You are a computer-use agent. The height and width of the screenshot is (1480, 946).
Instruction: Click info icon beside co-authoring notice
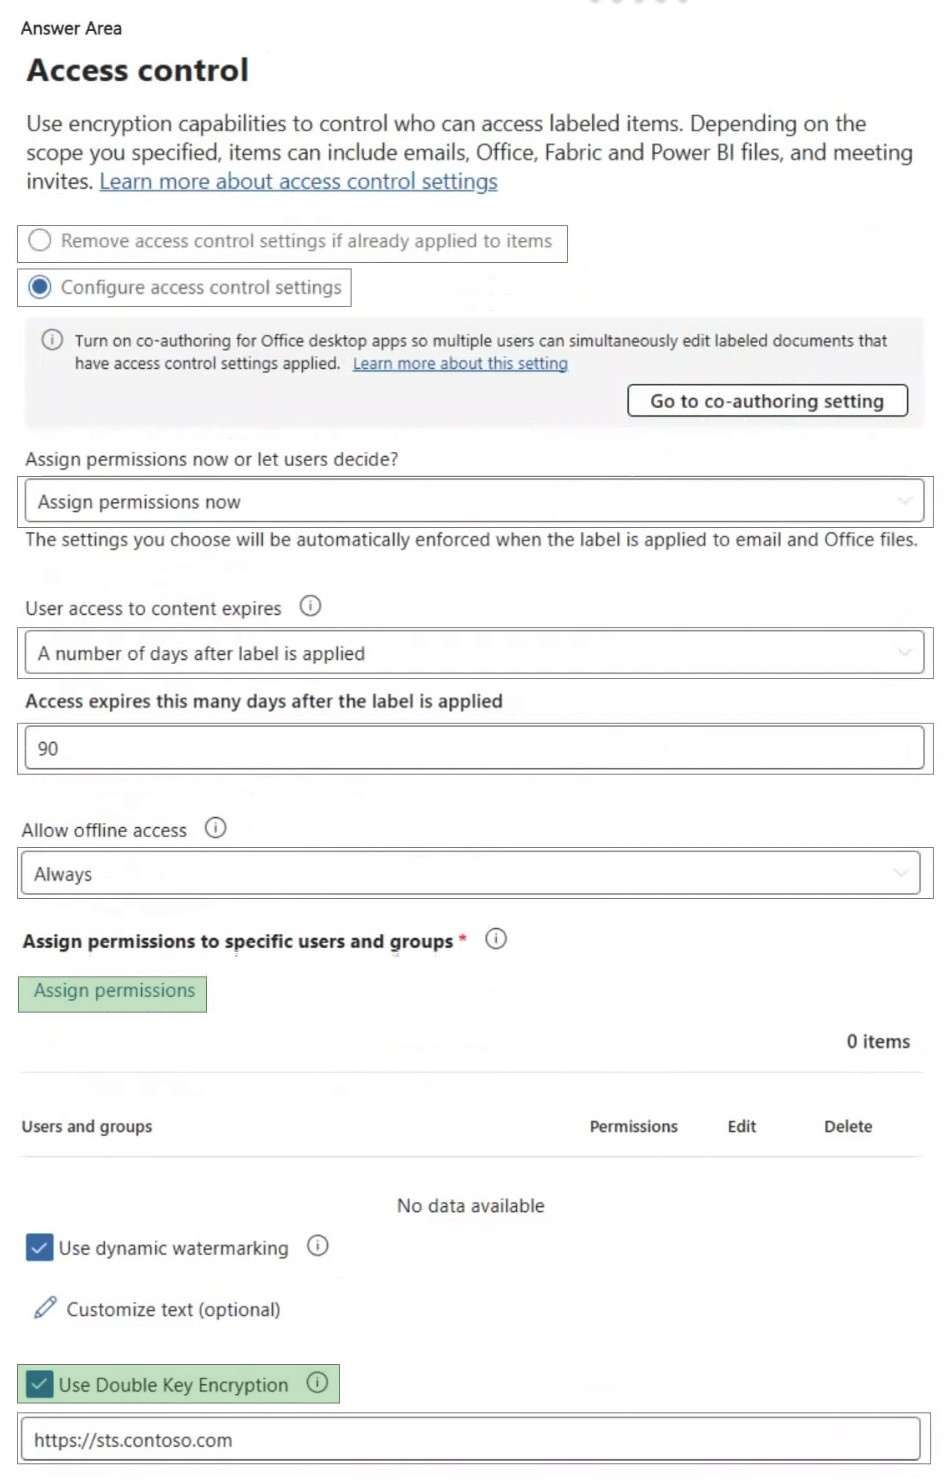pos(52,340)
